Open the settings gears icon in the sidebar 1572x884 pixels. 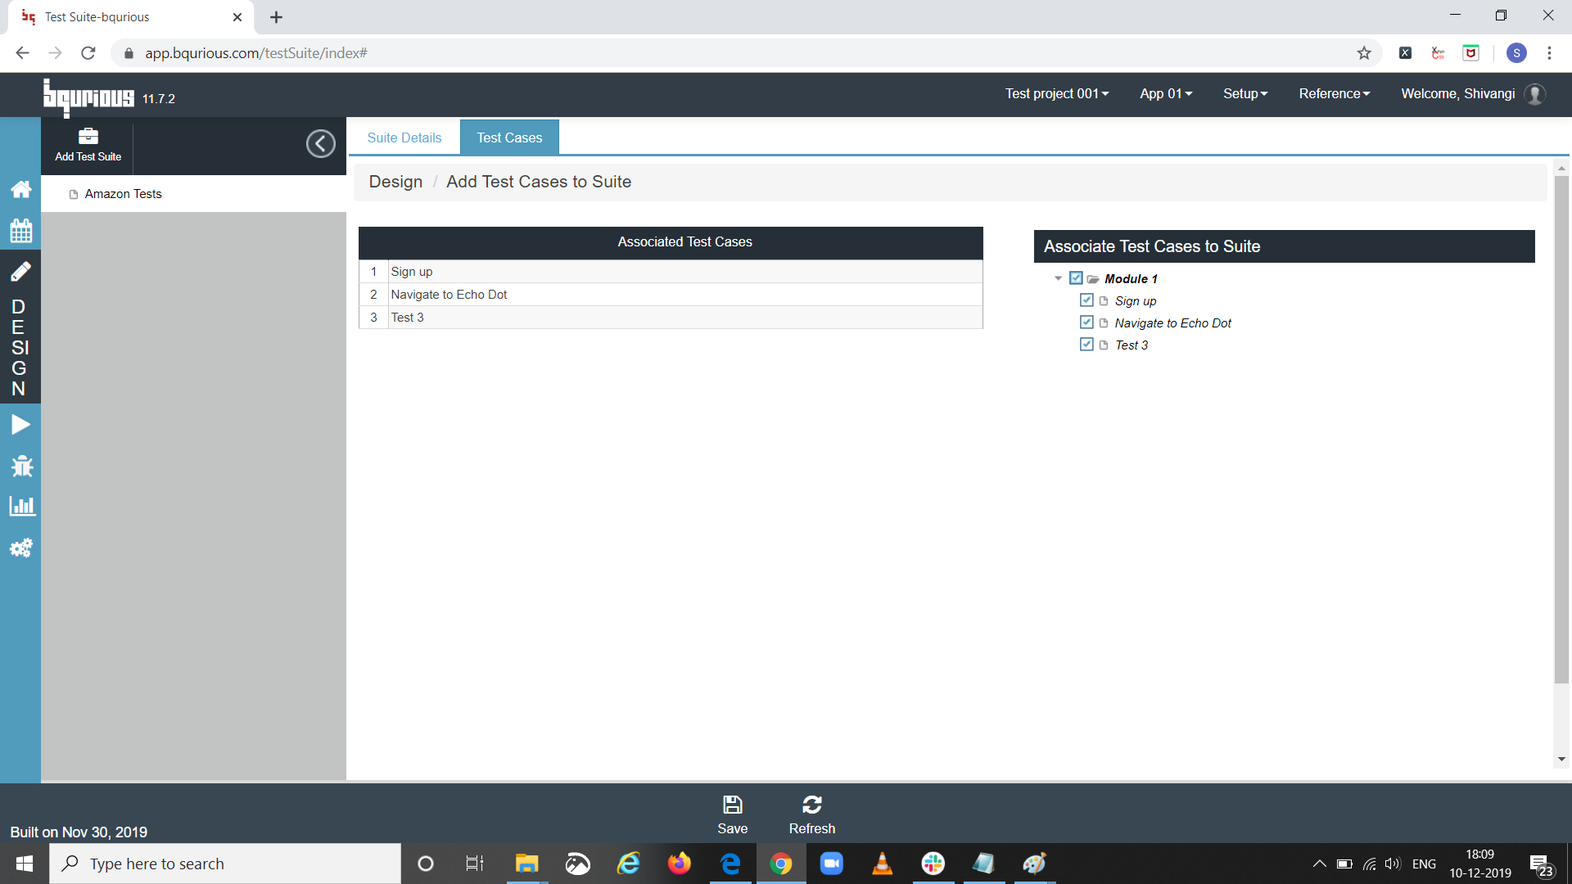[21, 548]
